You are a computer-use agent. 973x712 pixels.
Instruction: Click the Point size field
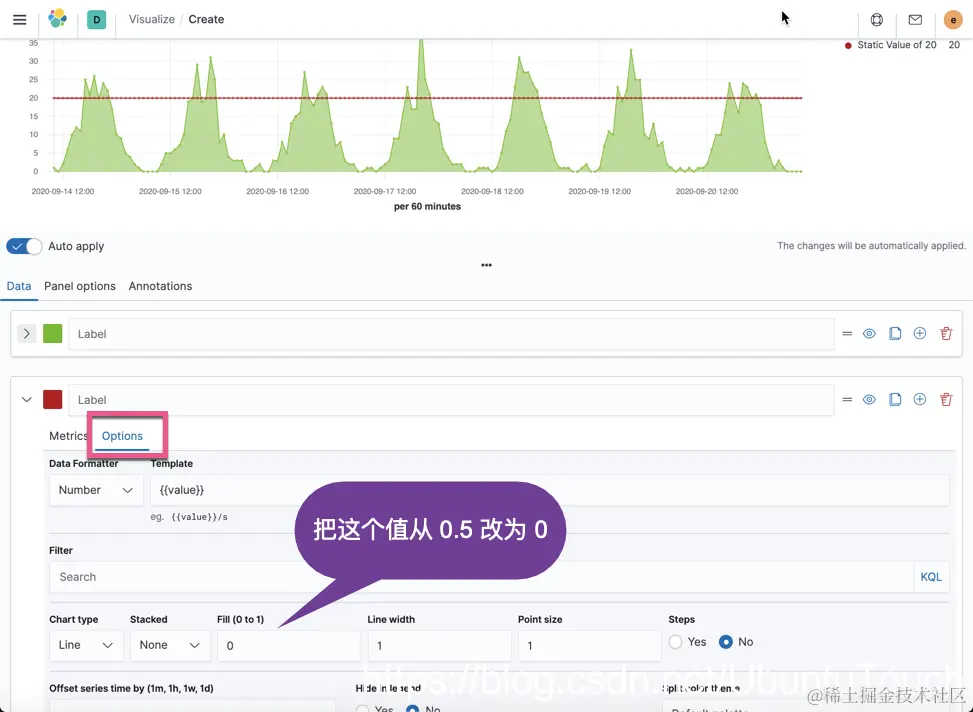pyautogui.click(x=590, y=646)
